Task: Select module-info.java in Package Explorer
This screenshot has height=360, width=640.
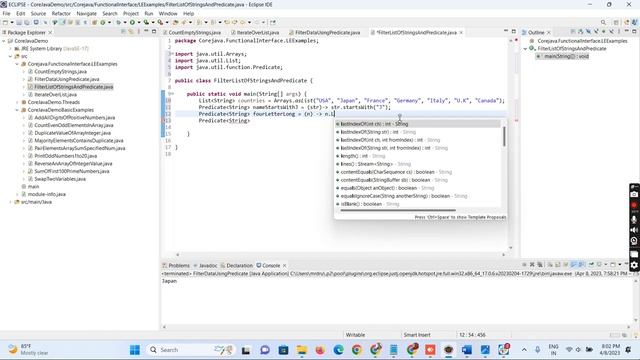Action: [47, 194]
